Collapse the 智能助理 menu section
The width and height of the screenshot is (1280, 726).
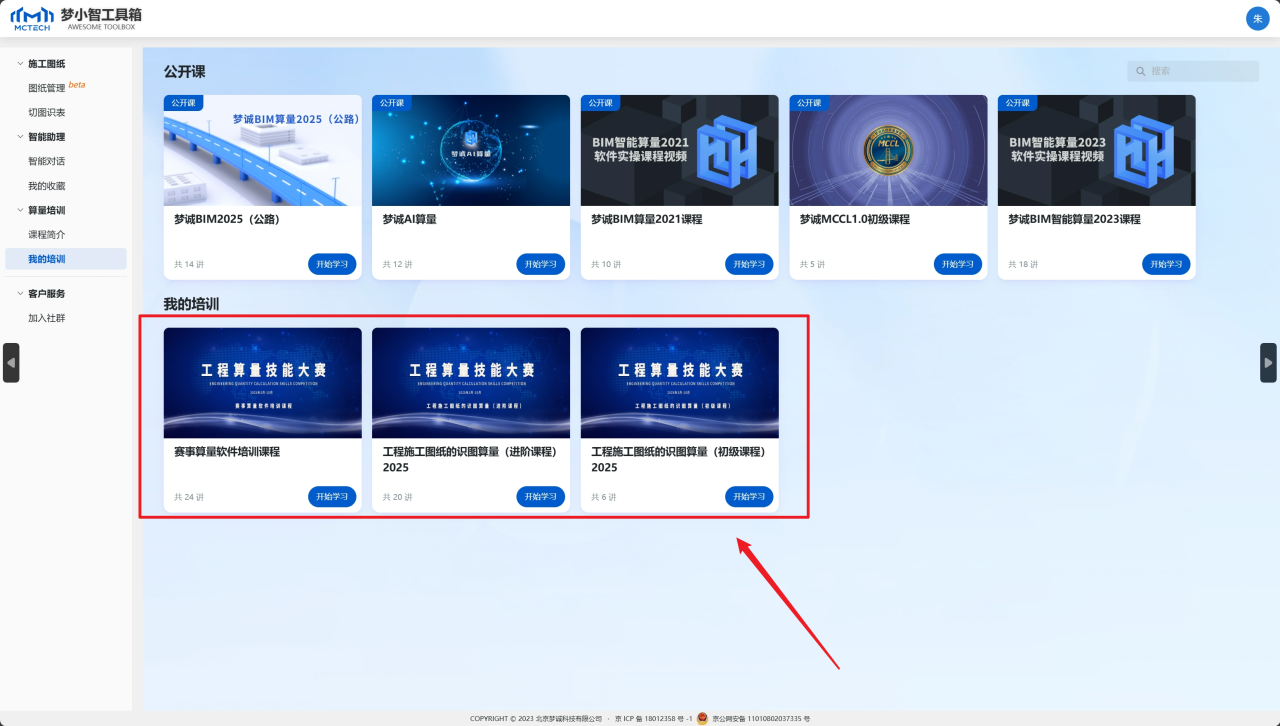(20, 137)
